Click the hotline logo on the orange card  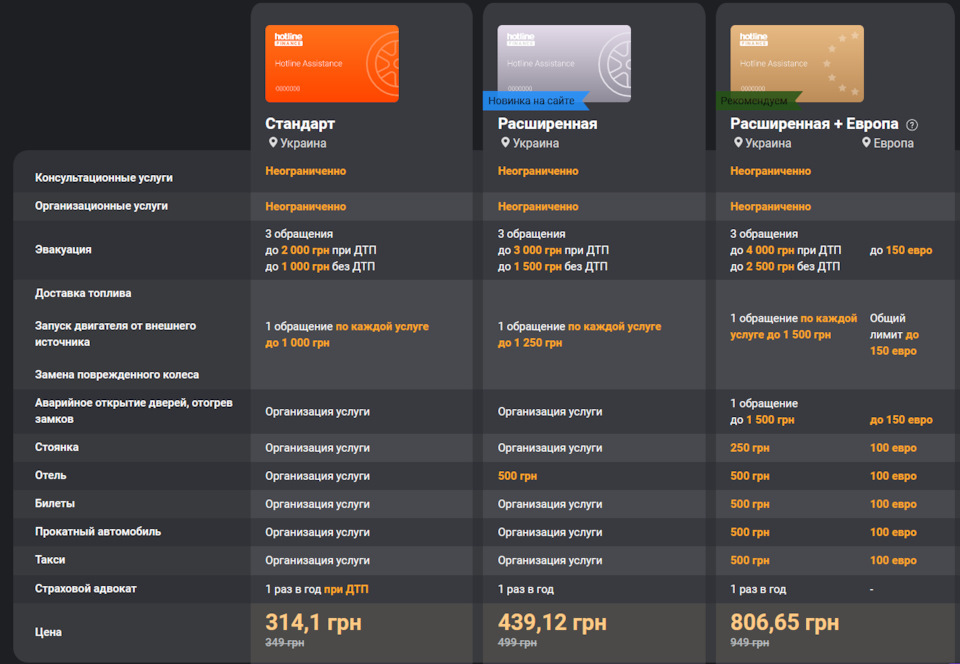288,39
